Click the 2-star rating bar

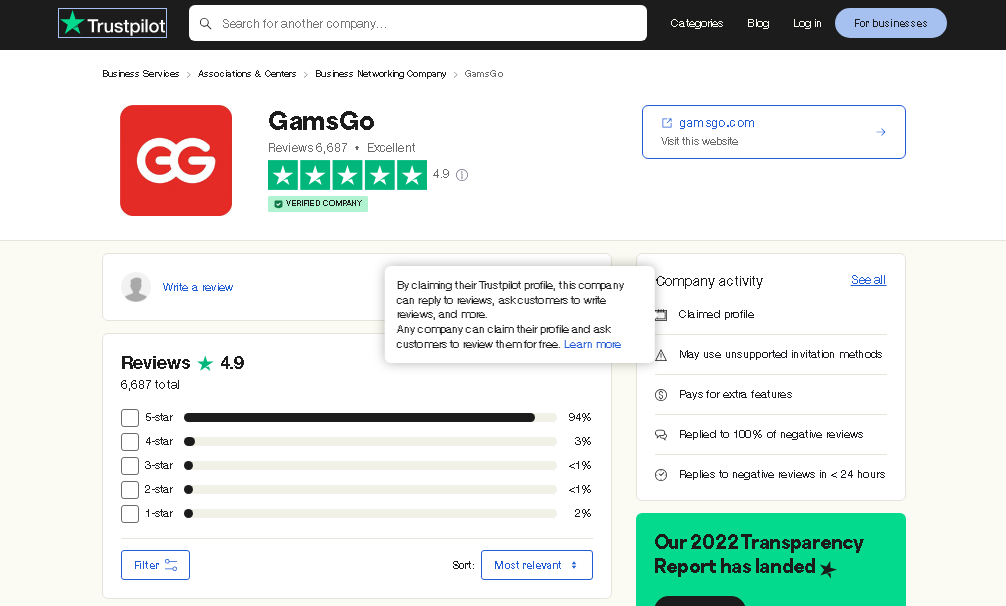tap(370, 489)
